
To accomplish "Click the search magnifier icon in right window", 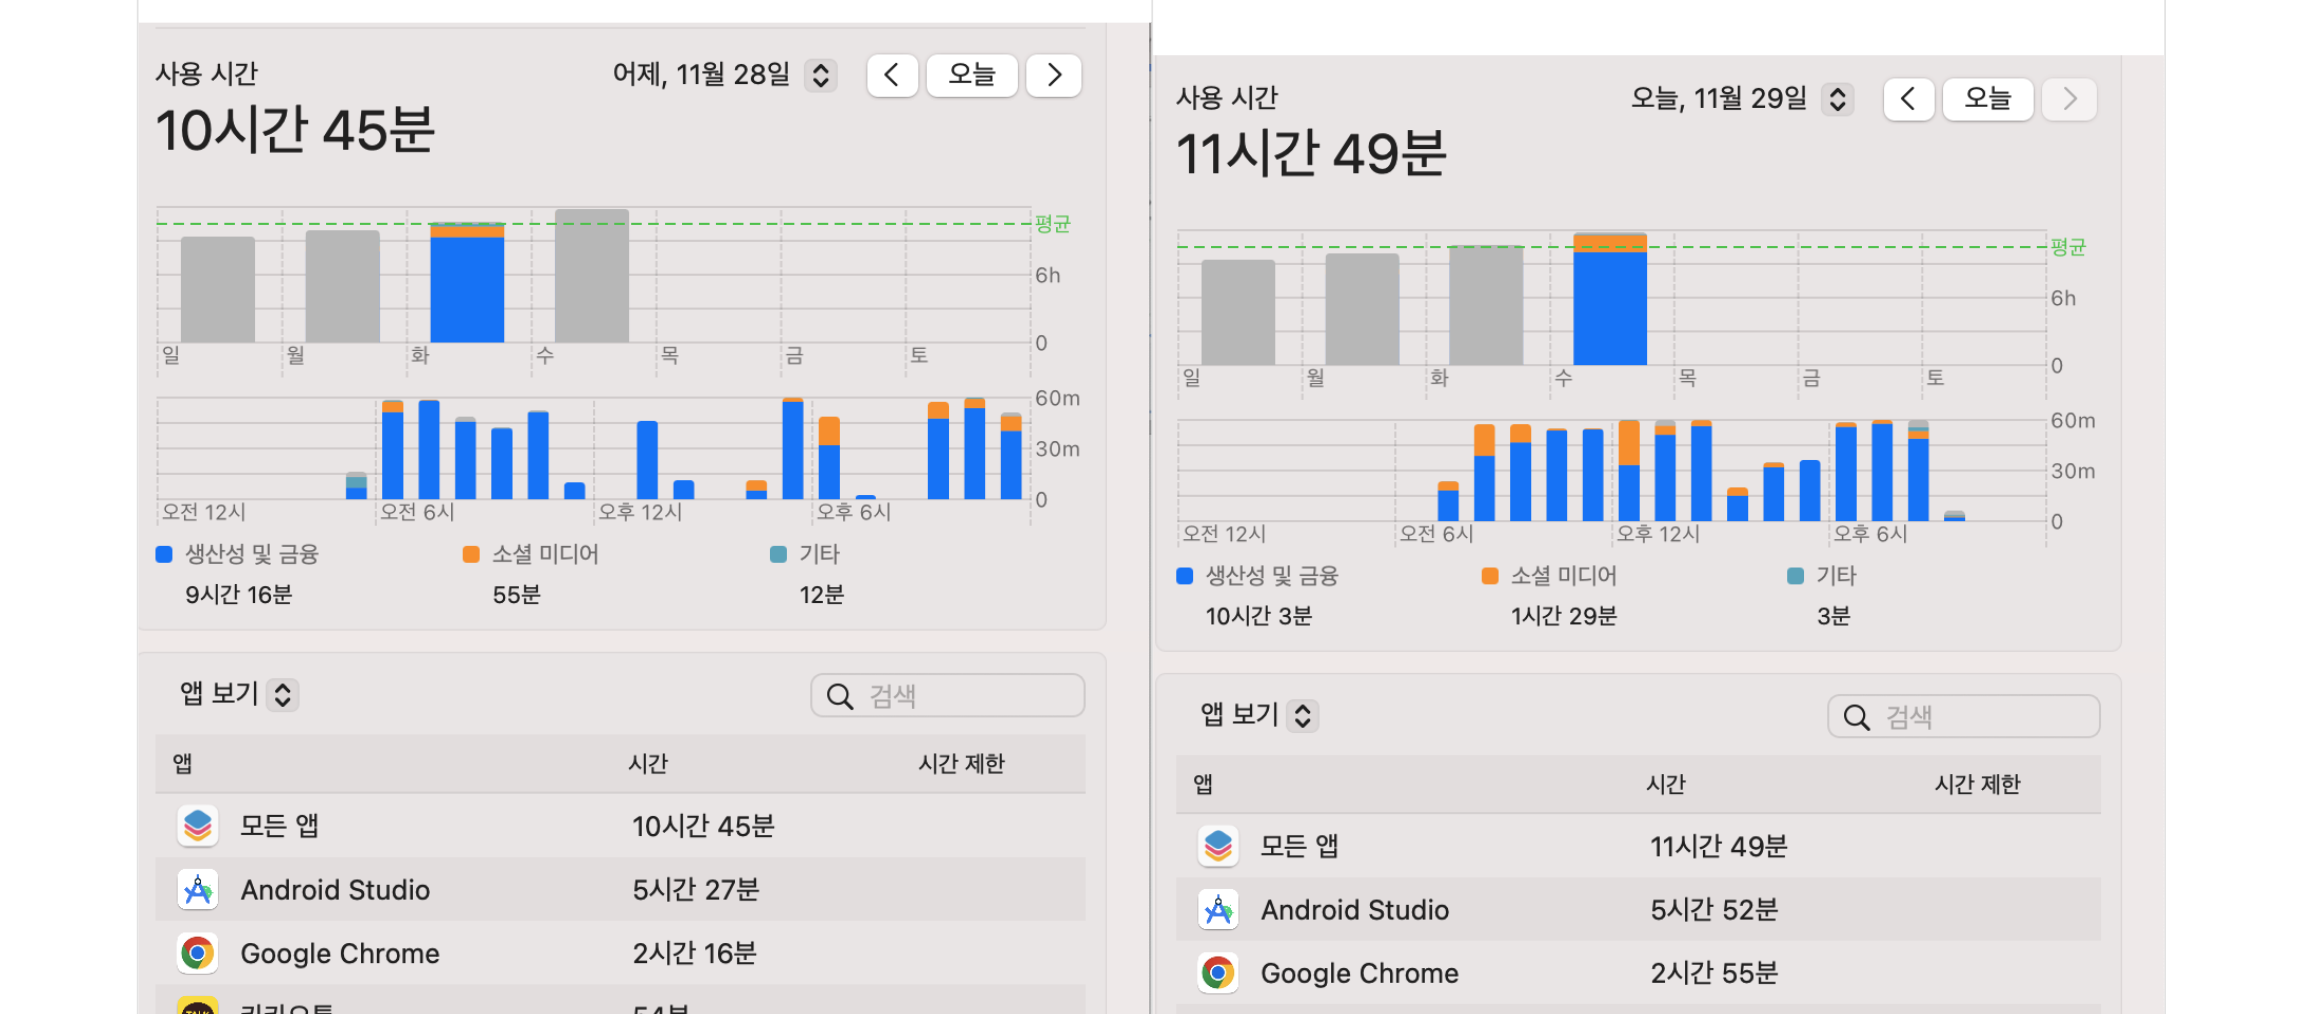I will [1856, 717].
